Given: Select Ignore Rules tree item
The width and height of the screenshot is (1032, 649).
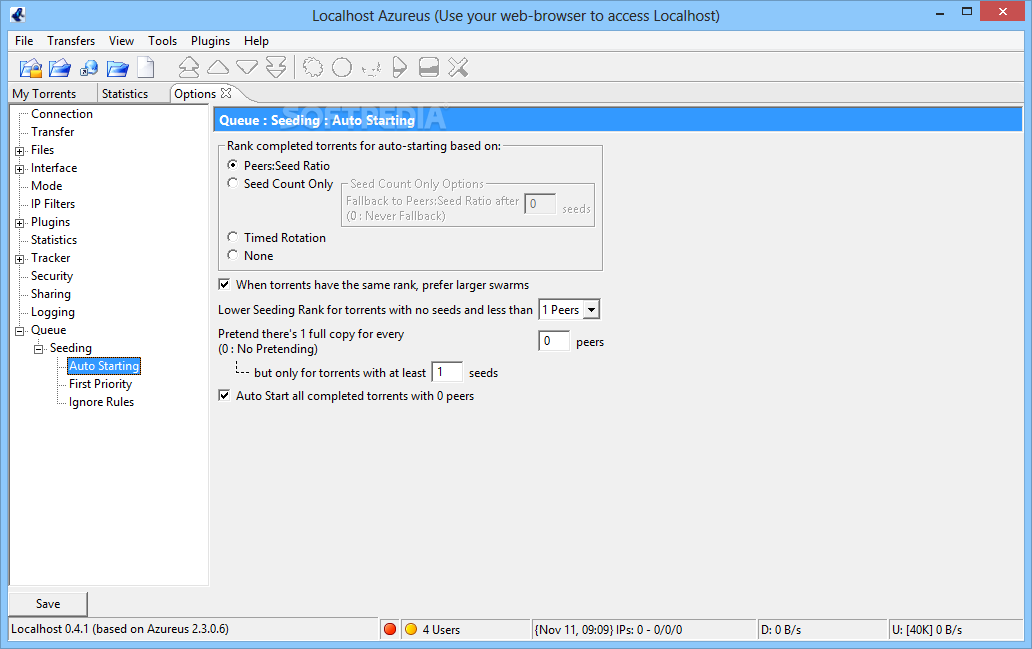Looking at the screenshot, I should click(101, 402).
